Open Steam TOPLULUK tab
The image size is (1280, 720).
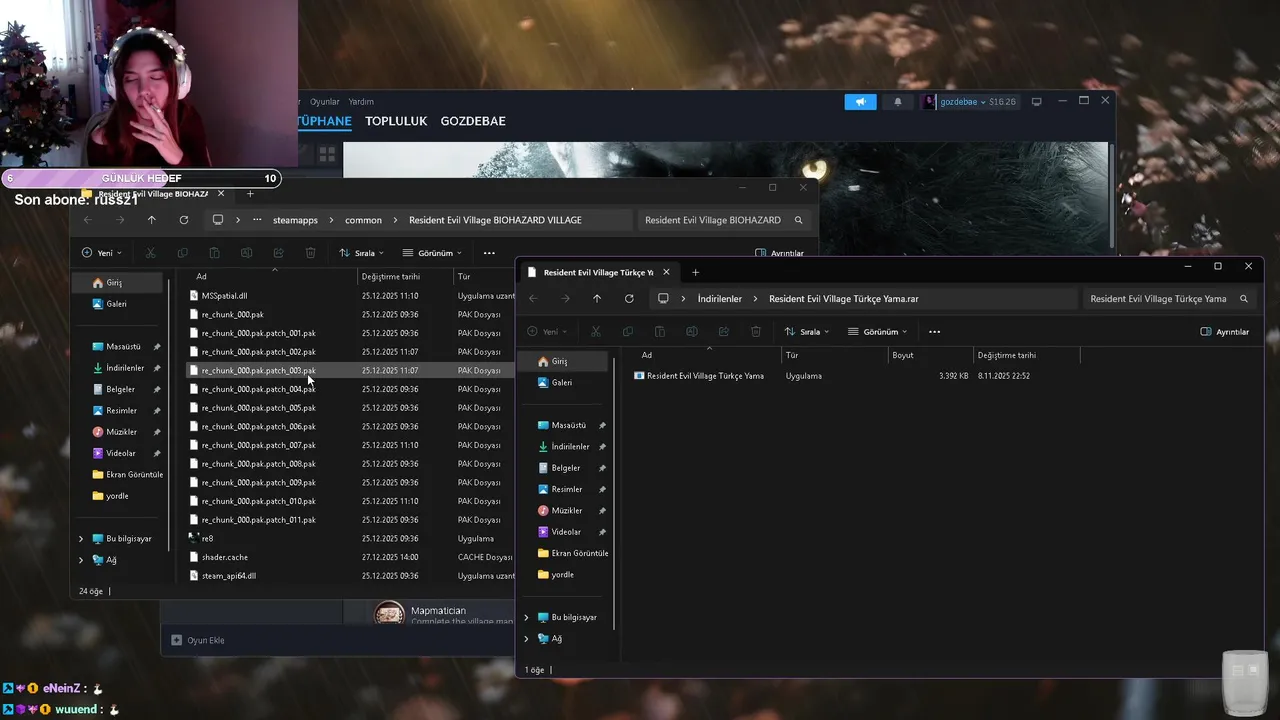coord(396,121)
